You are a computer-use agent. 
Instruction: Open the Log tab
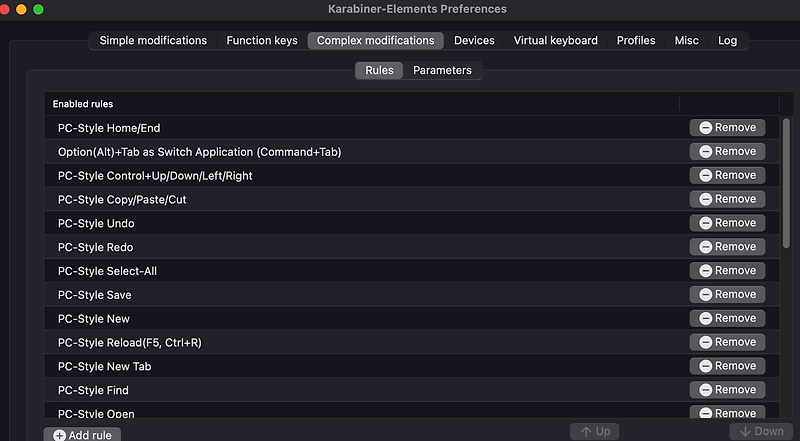tap(727, 40)
